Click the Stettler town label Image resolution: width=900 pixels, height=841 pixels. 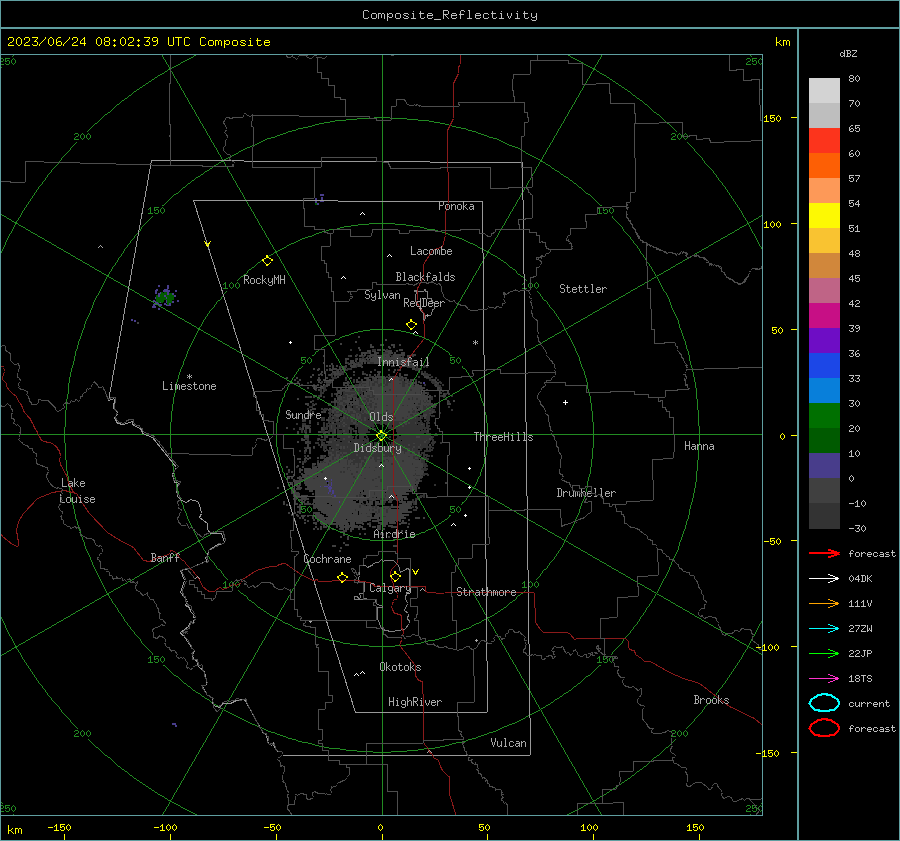[583, 289]
